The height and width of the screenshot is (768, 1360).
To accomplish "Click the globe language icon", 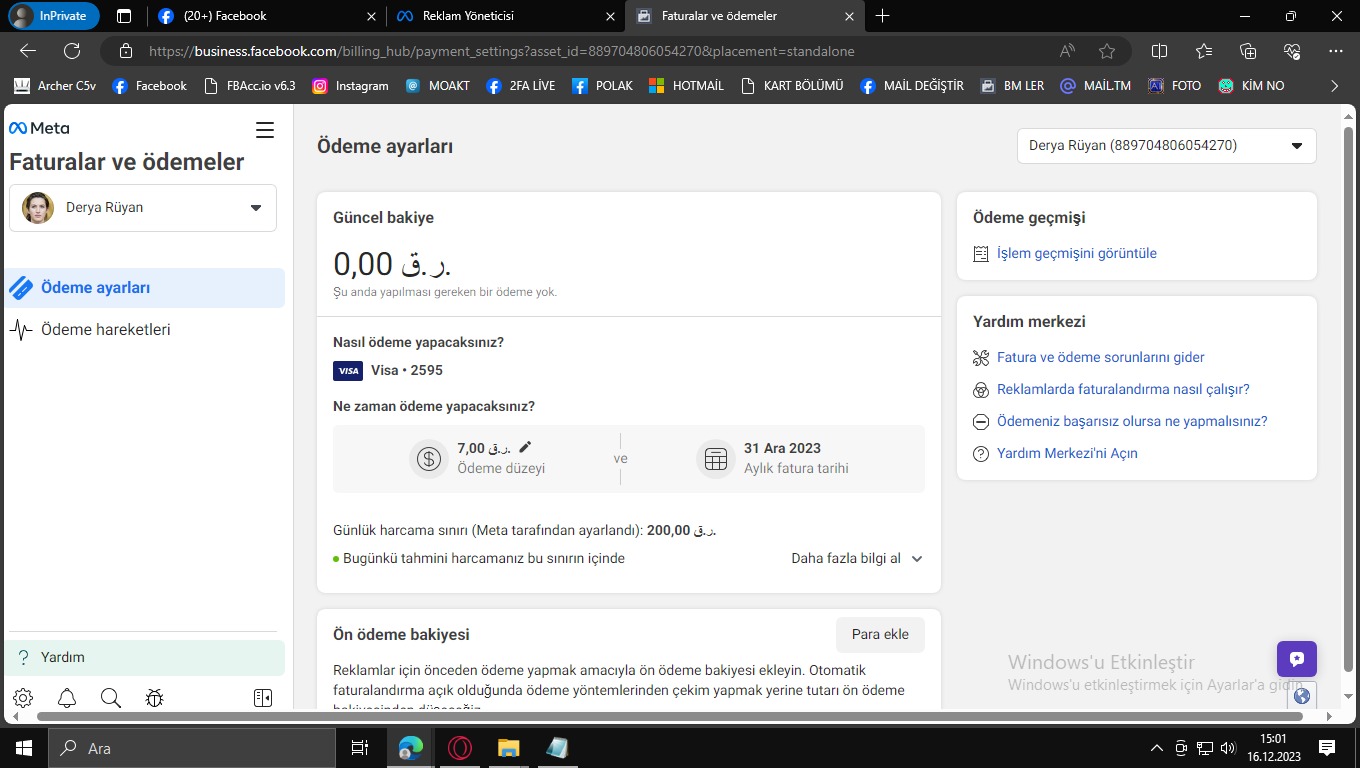I will coord(1301,696).
